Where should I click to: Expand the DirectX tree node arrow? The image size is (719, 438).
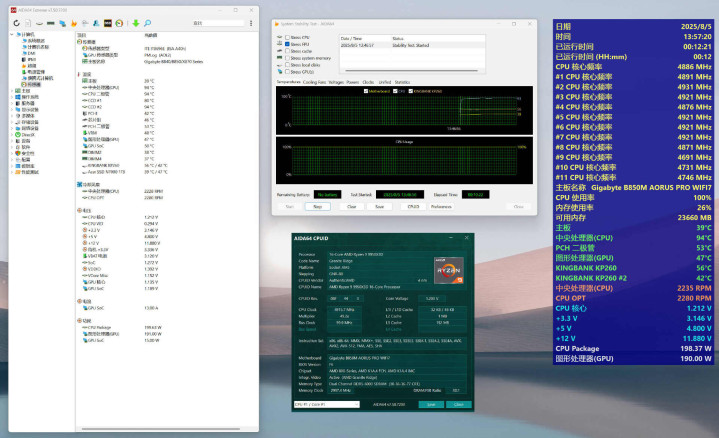[12, 135]
